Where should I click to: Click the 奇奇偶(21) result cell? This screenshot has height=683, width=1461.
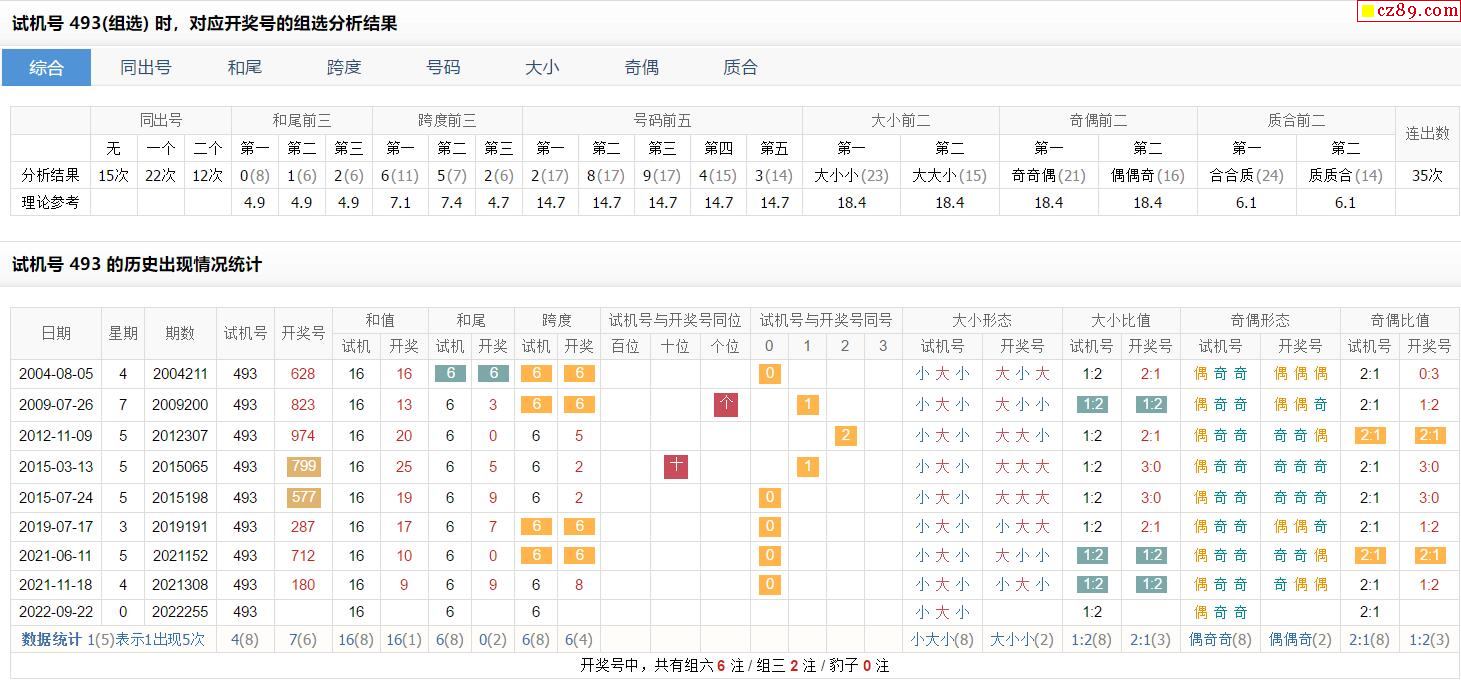[x=1048, y=175]
